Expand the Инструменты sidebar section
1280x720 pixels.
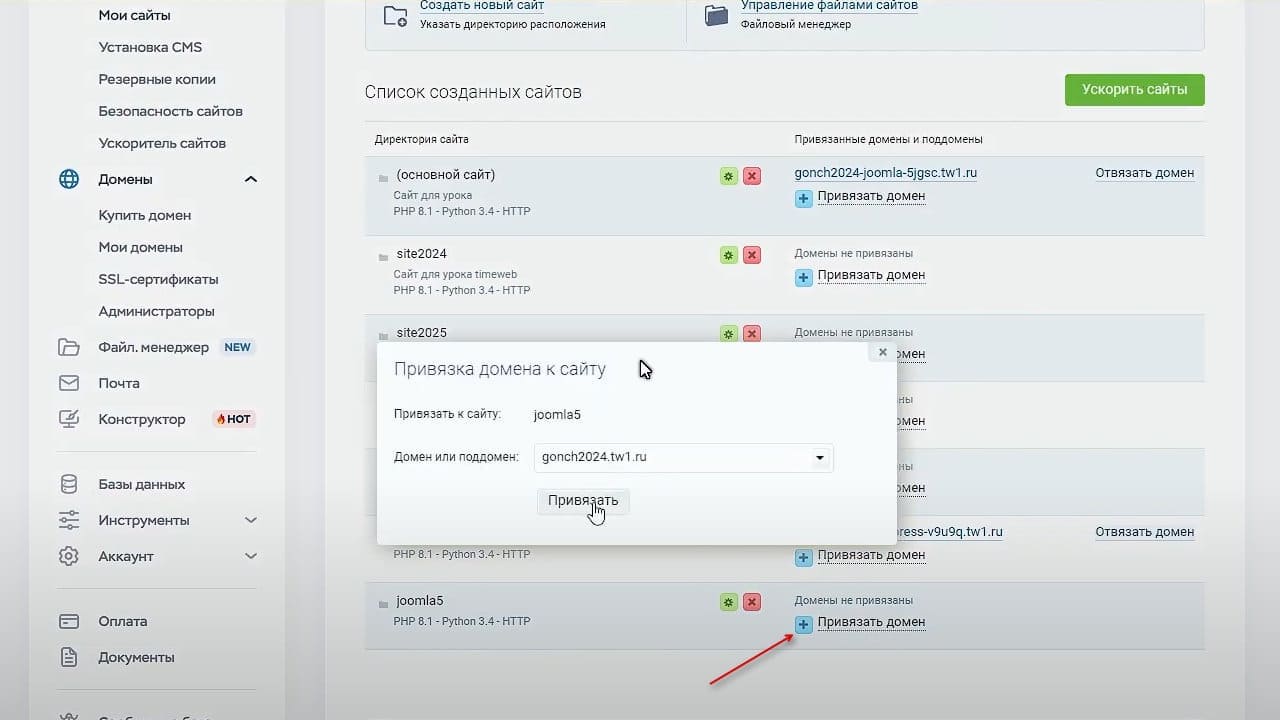pos(251,520)
